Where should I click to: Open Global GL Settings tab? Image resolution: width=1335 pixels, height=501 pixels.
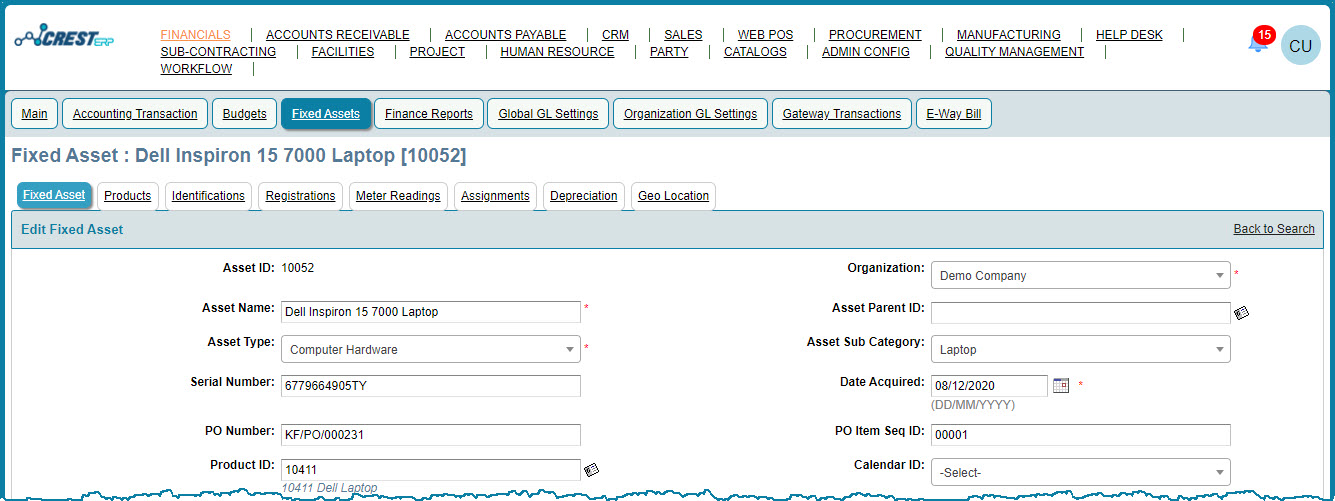tap(548, 114)
